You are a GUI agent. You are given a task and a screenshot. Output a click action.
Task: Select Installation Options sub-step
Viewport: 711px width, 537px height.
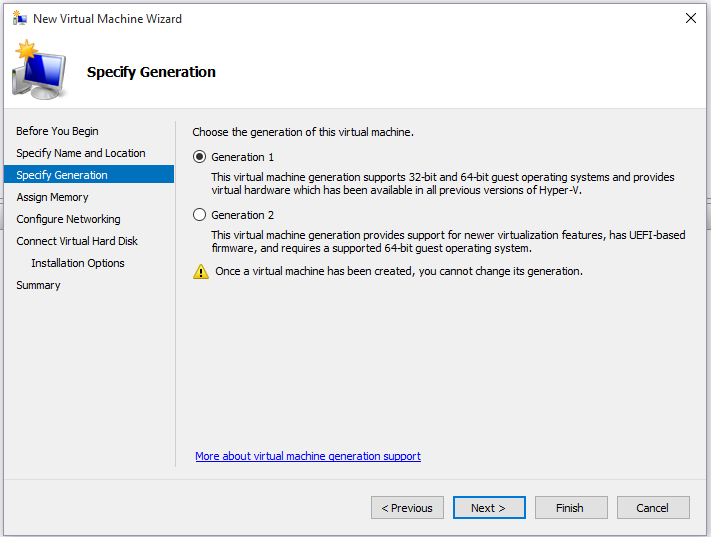point(78,263)
